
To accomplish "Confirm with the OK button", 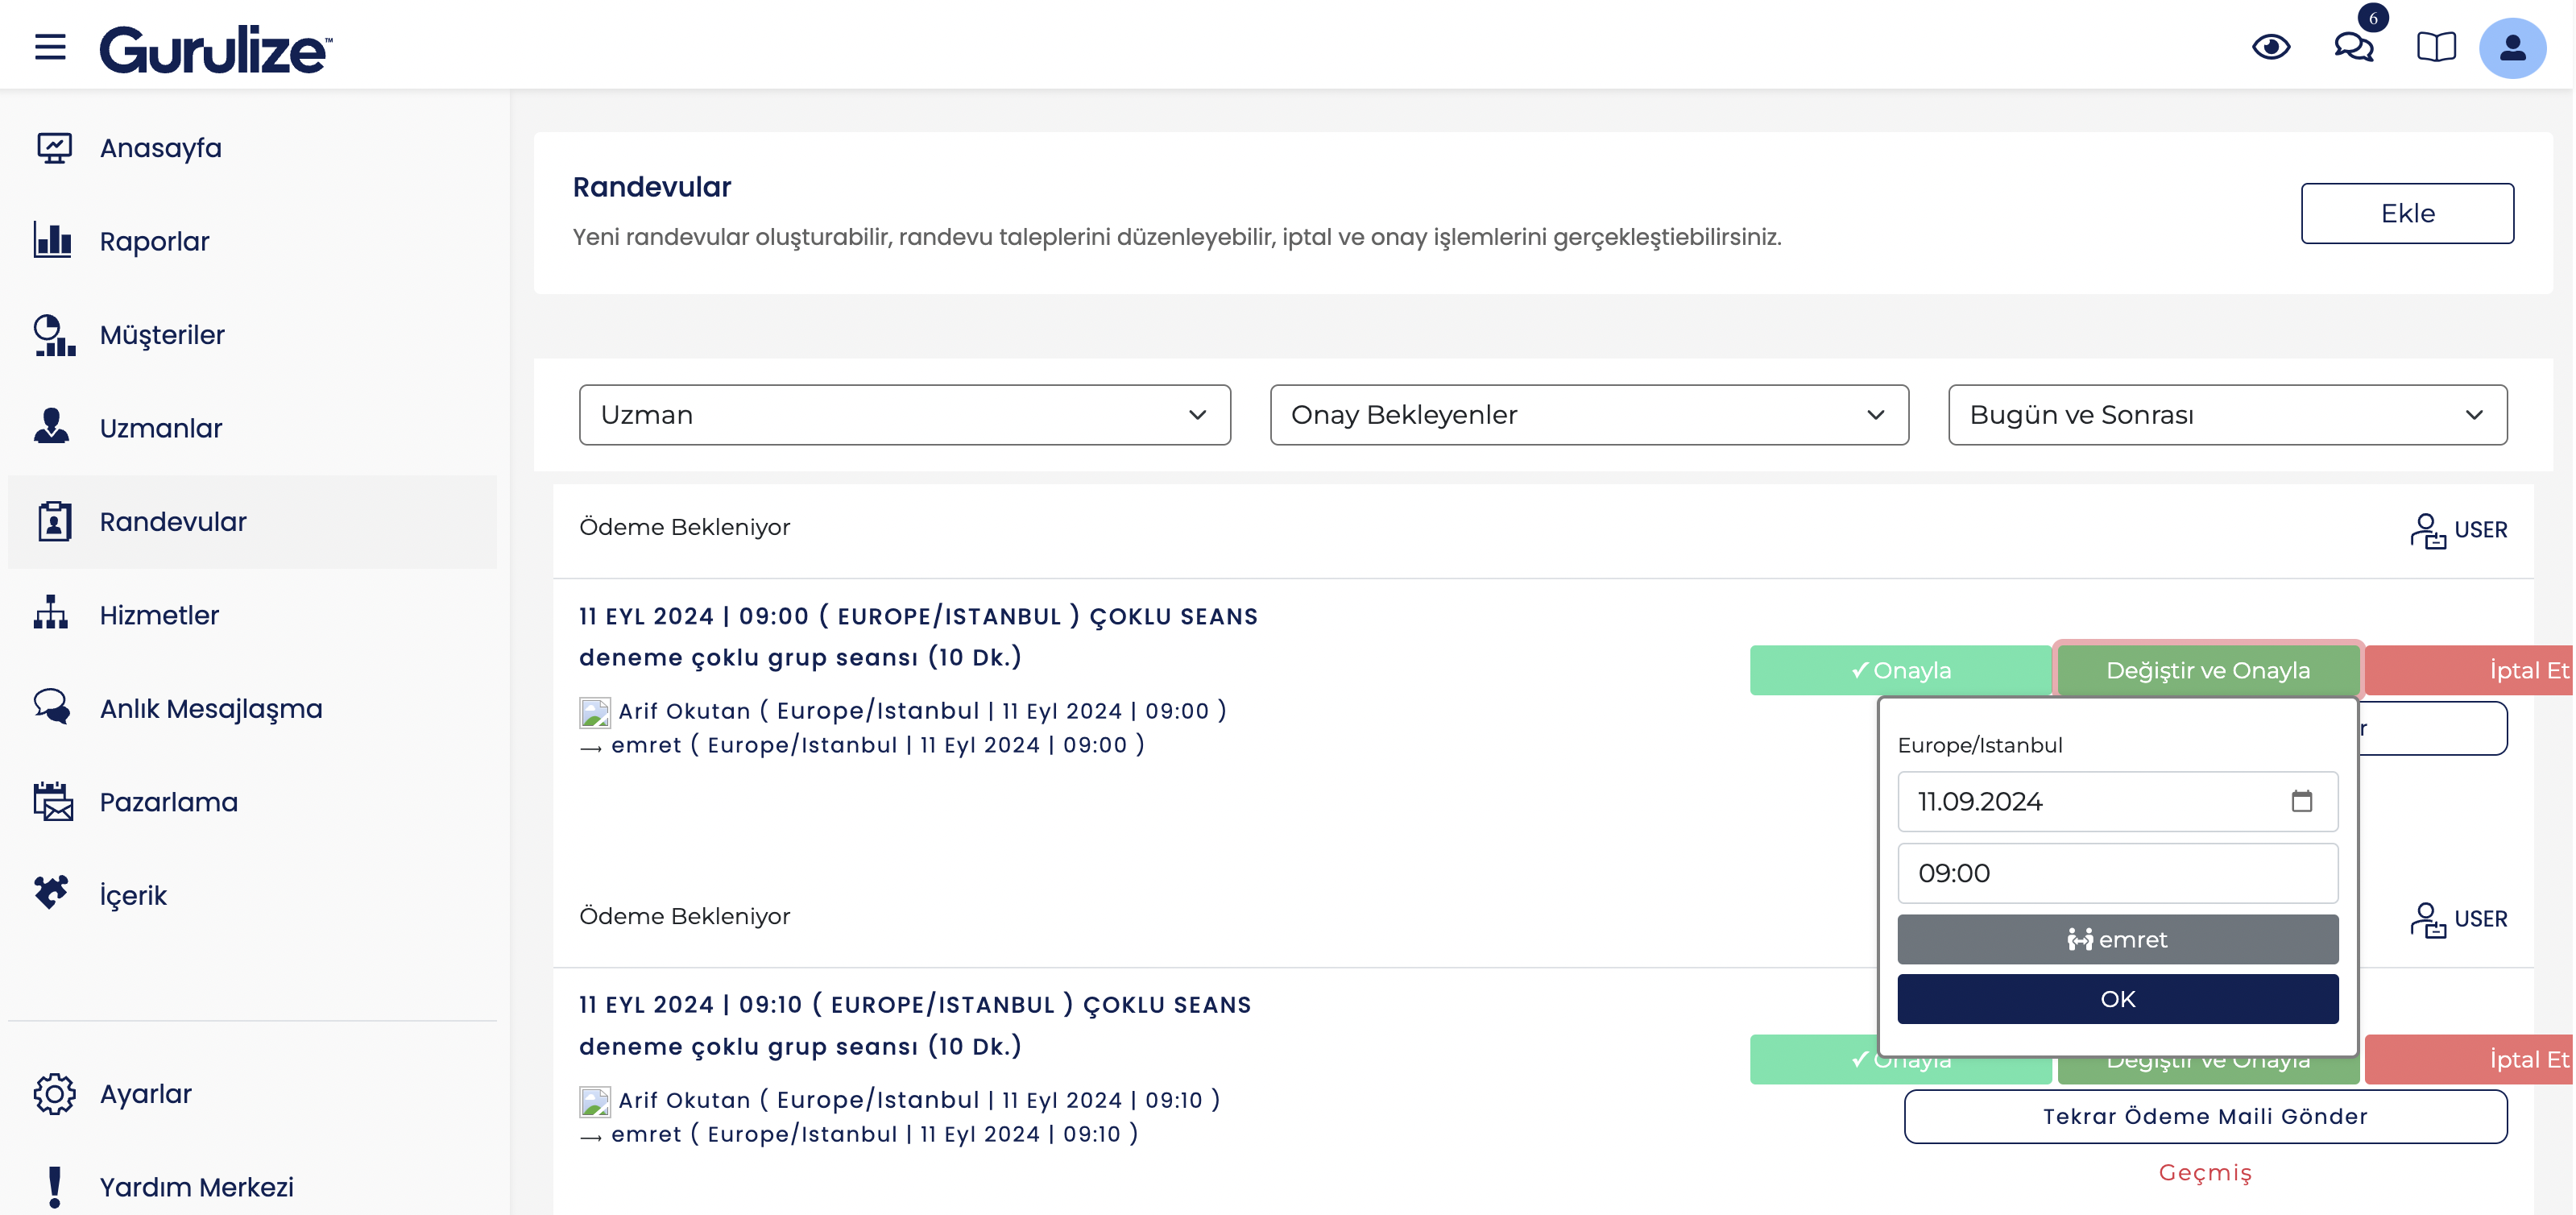I will tap(2117, 999).
